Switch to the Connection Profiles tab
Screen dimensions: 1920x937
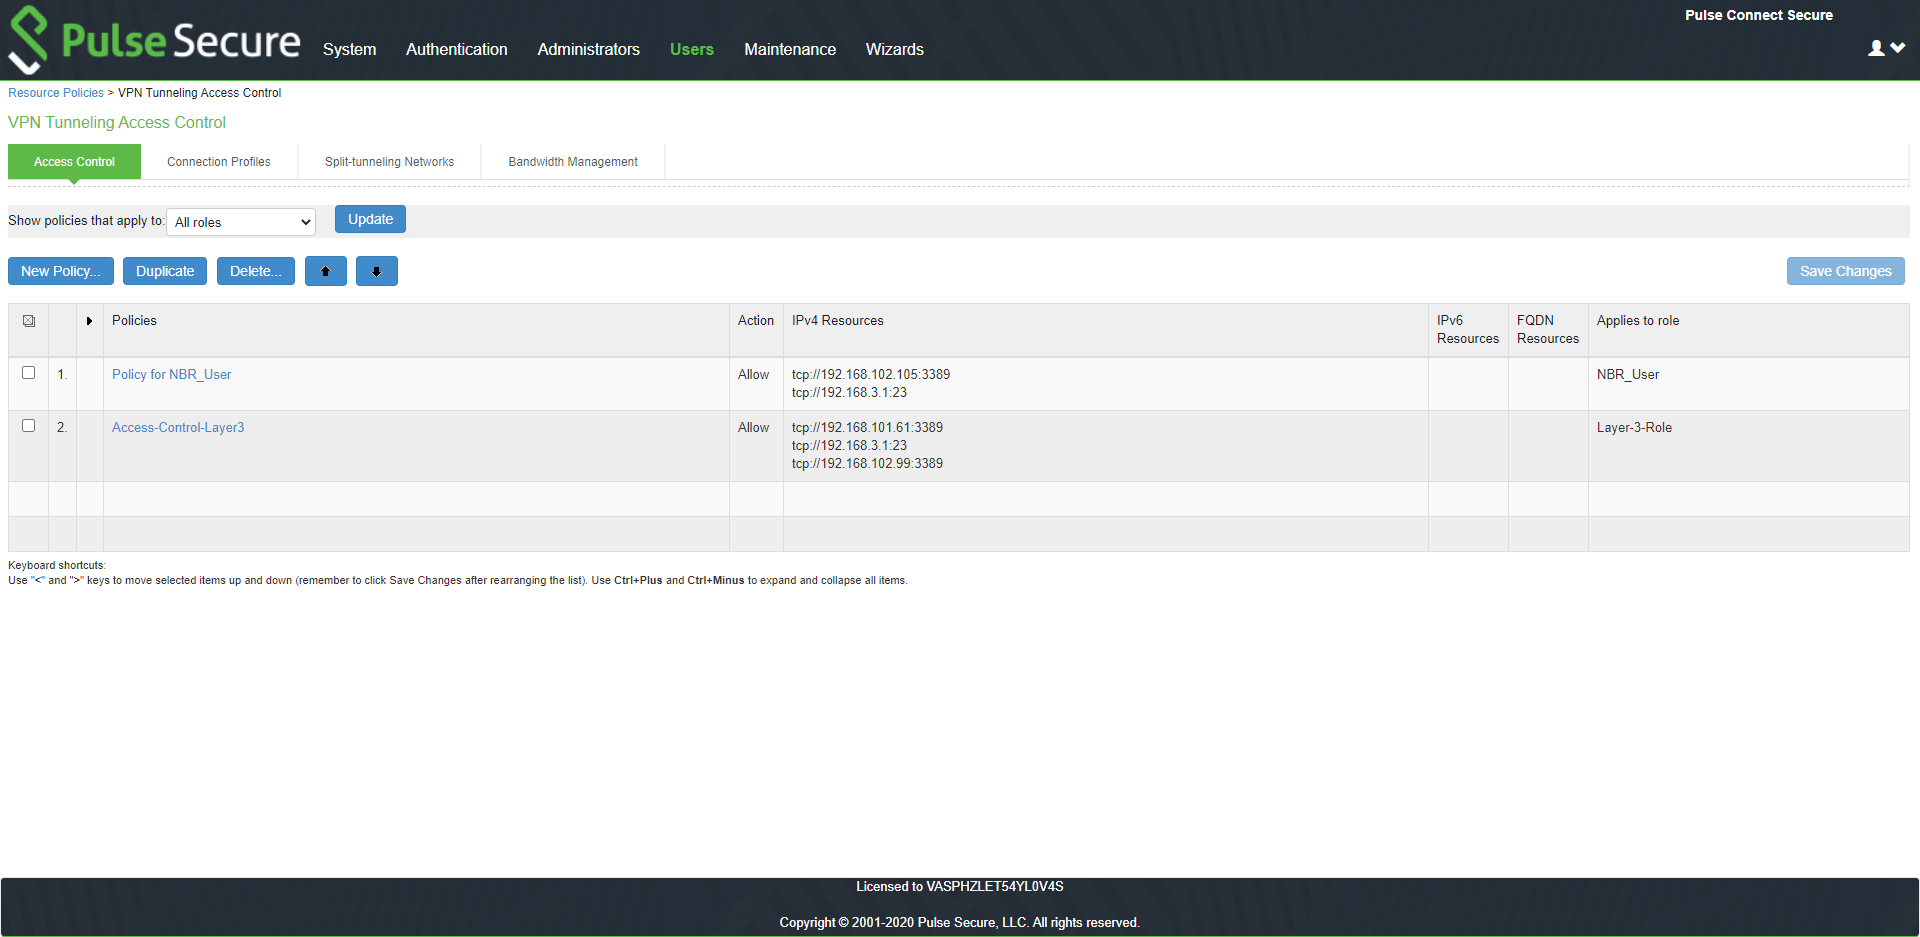point(219,162)
